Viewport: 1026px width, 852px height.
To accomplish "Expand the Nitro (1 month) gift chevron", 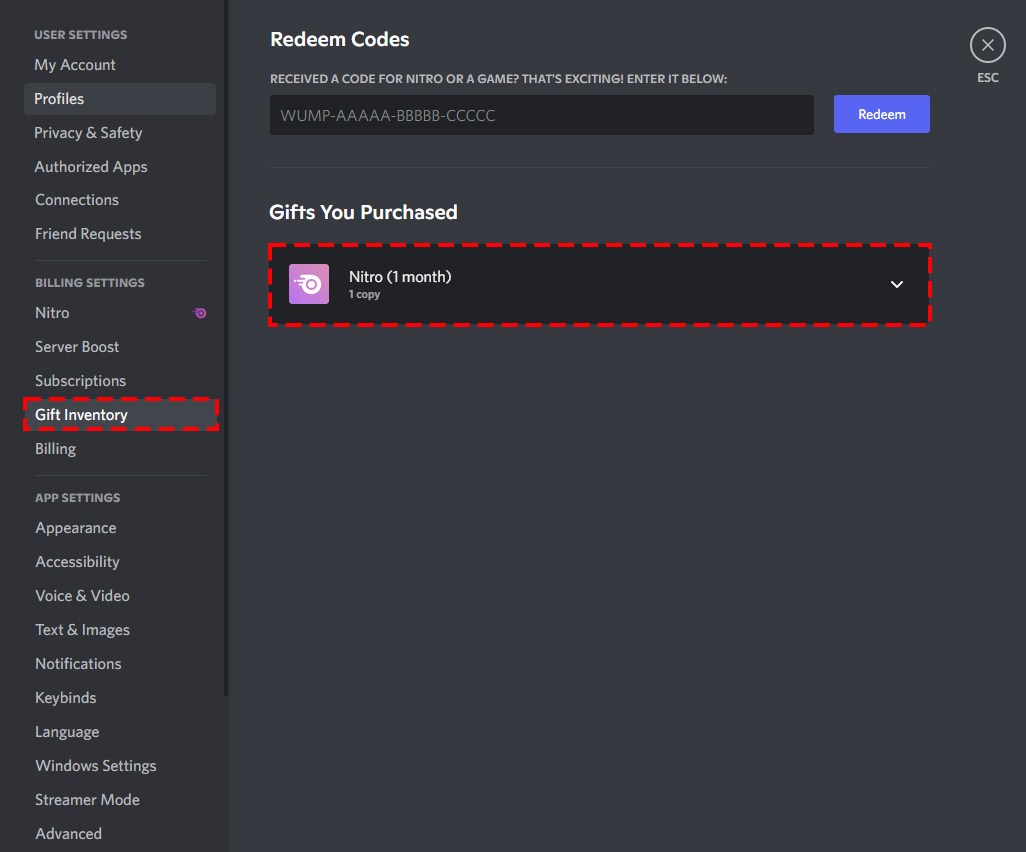I will tap(897, 284).
